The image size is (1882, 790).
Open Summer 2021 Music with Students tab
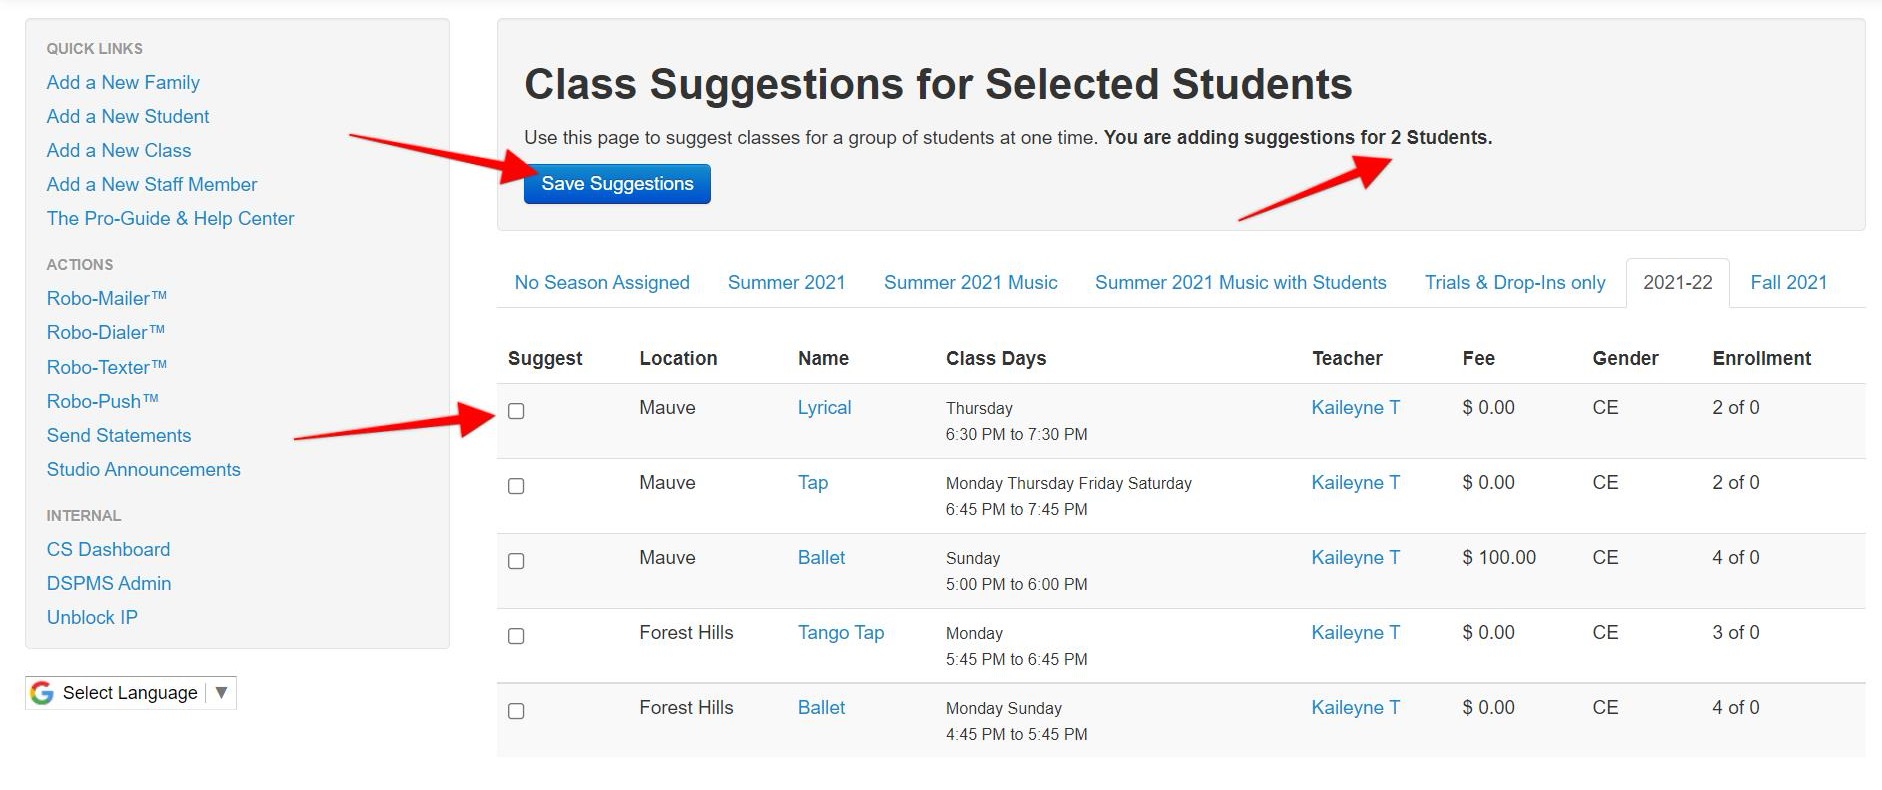pos(1240,283)
